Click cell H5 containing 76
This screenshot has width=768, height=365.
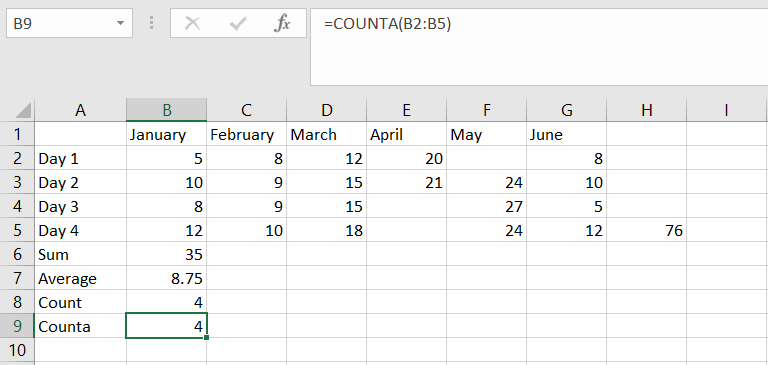[x=647, y=230]
